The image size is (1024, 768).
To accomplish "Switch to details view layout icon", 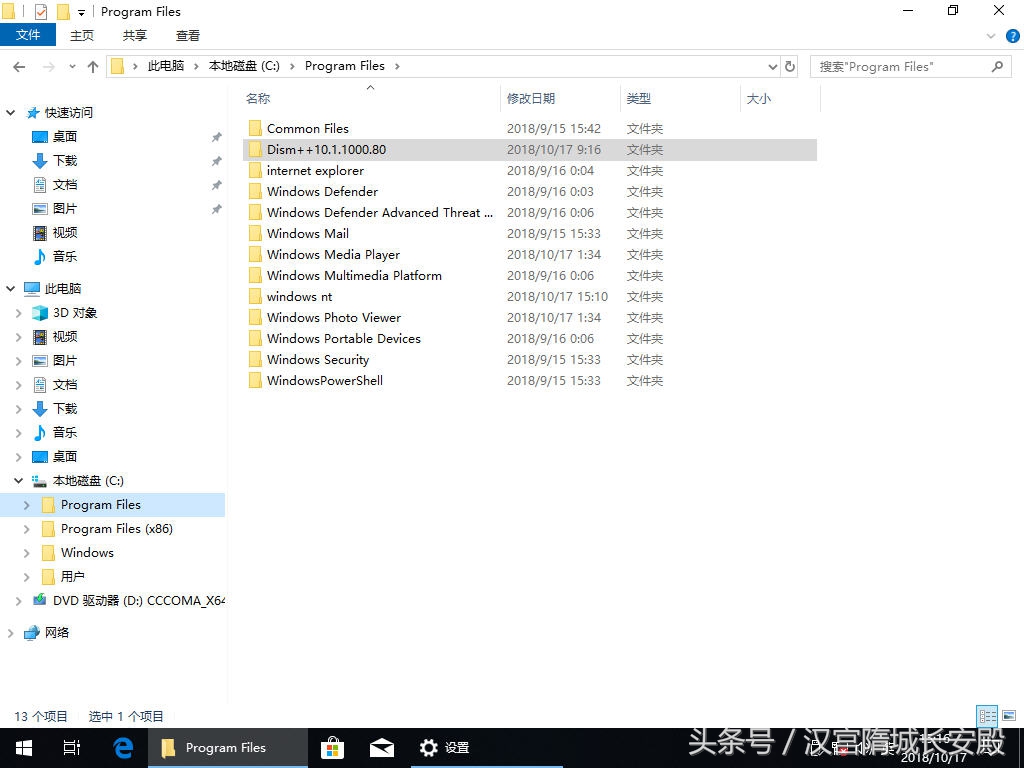I will click(987, 716).
